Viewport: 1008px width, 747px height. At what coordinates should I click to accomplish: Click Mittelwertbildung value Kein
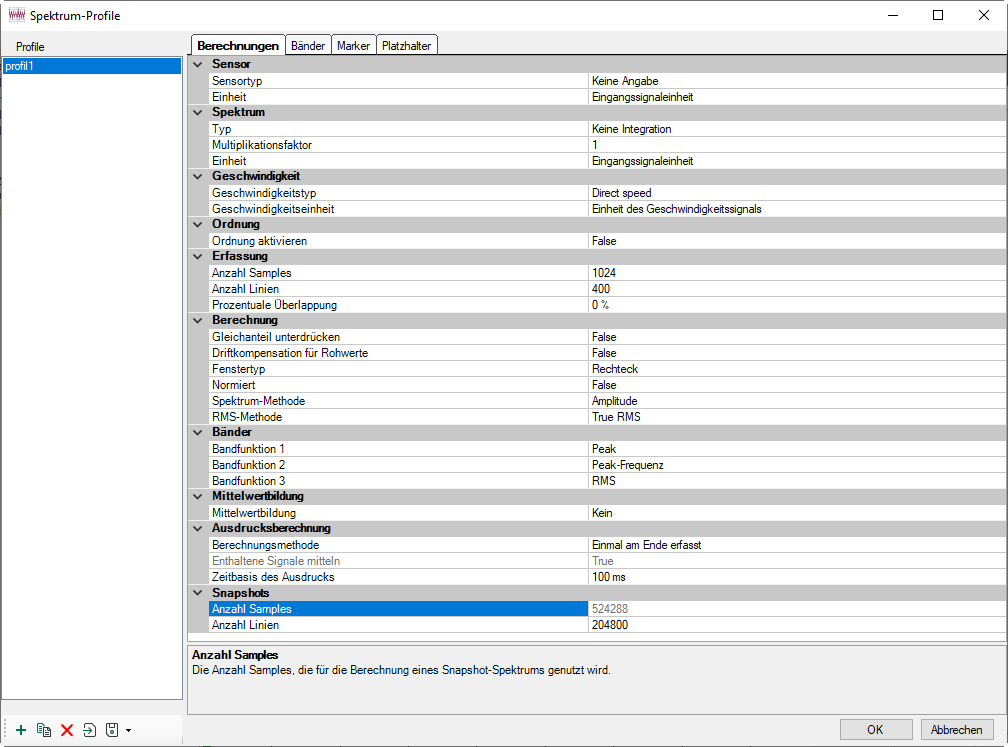(797, 513)
